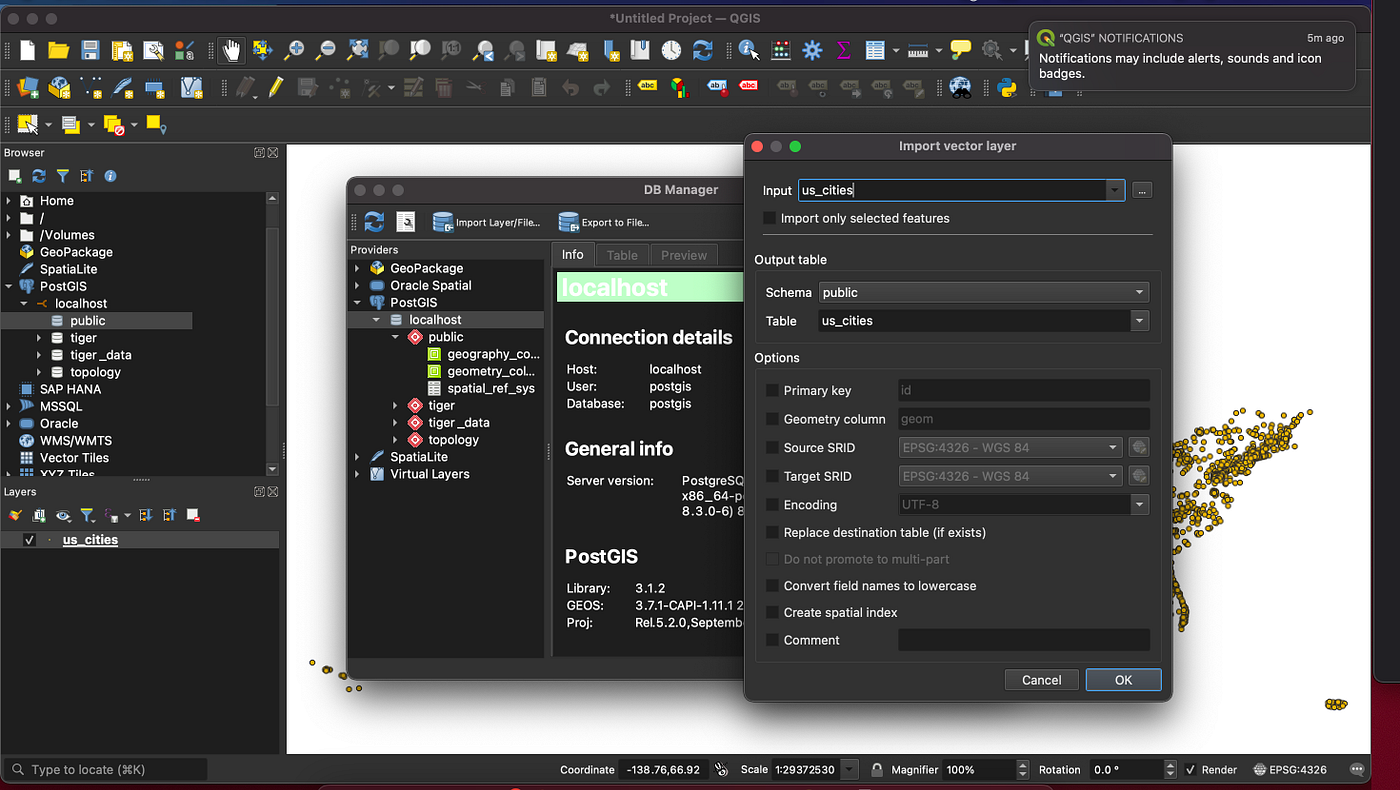
Task: Click the Temporal Controller clock icon
Action: click(x=671, y=50)
